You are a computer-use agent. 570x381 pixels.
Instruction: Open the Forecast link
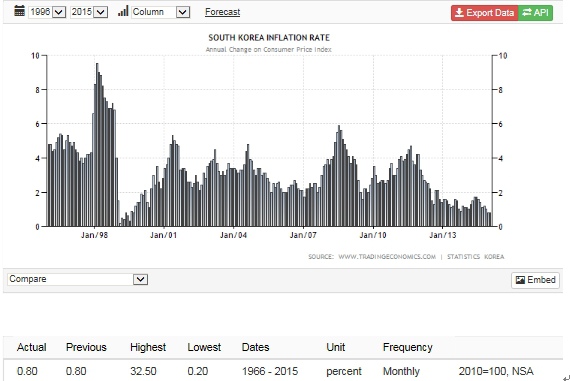[x=222, y=12]
